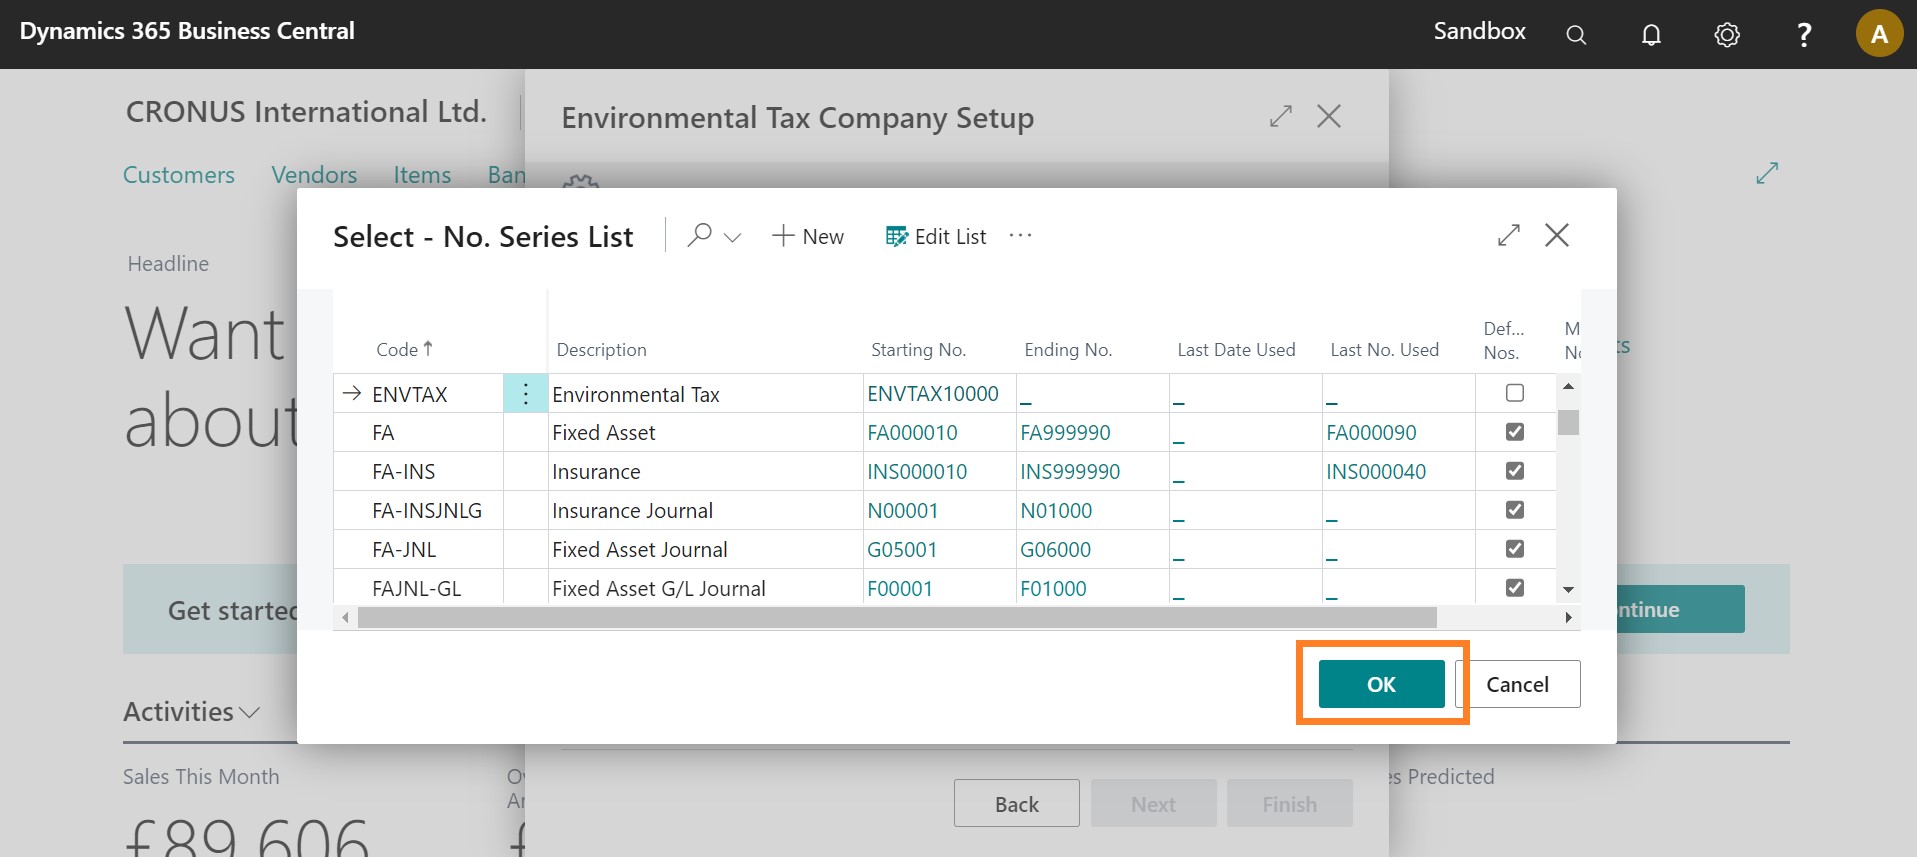Click the search magnifier icon in the top bar
1917x857 pixels.
pyautogui.click(x=1576, y=35)
